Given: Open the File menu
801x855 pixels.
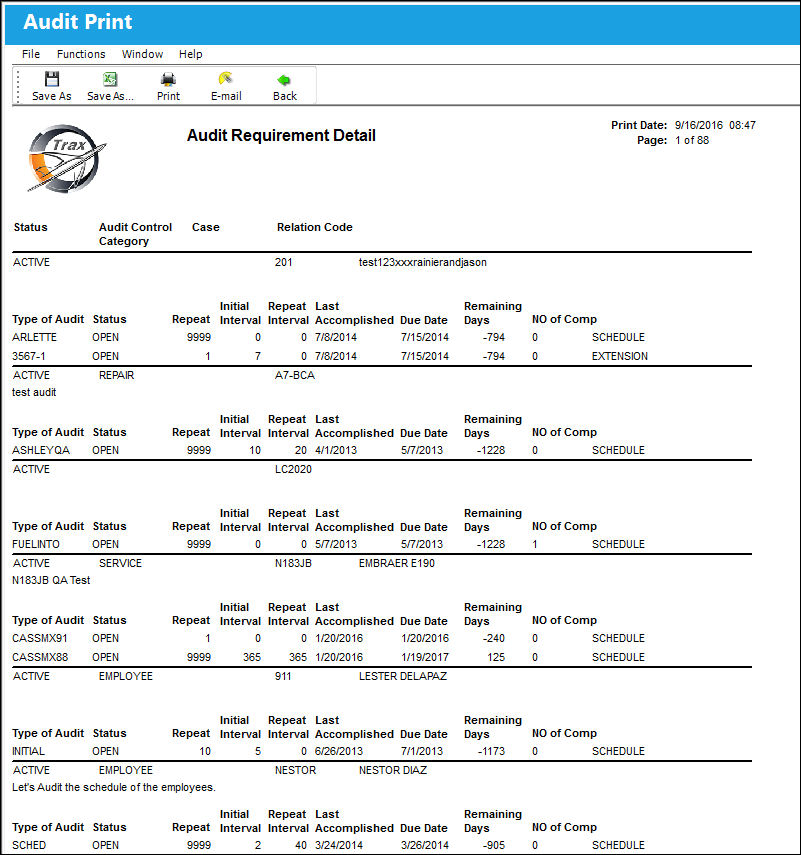Looking at the screenshot, I should (31, 54).
